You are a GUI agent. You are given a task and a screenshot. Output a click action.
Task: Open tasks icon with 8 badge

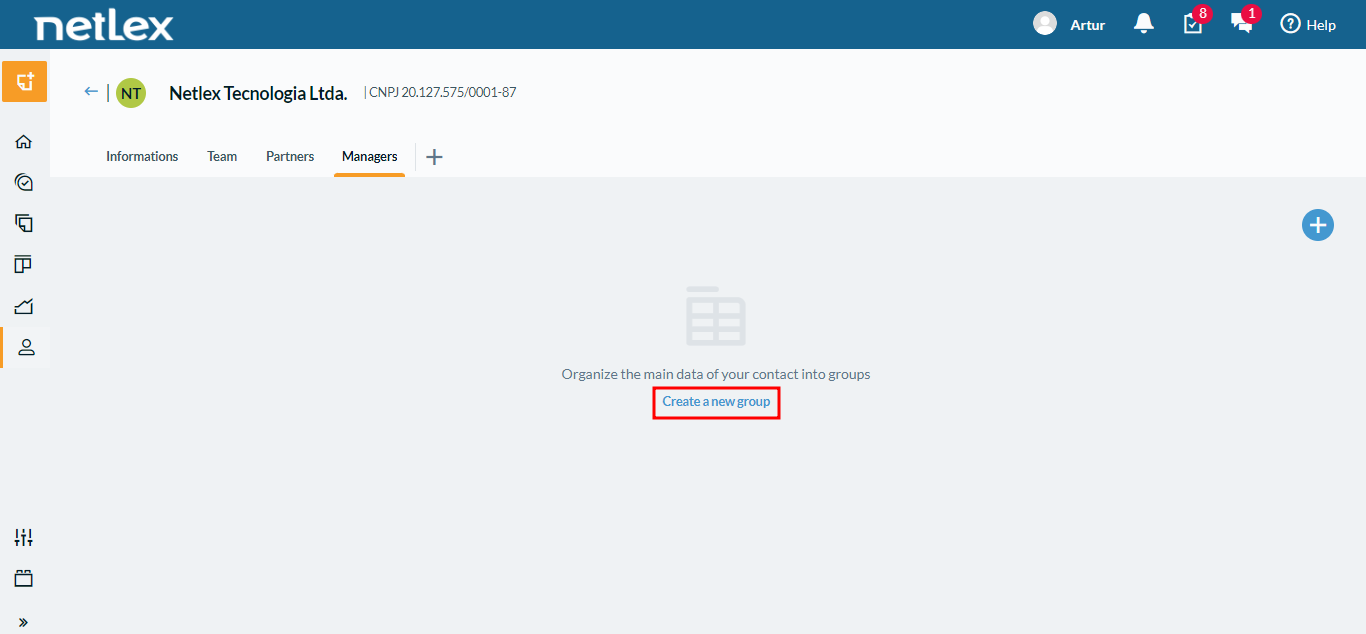coord(1194,22)
